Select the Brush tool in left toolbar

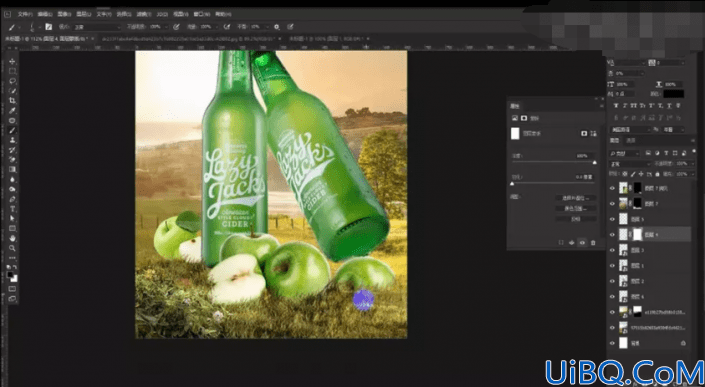13,130
